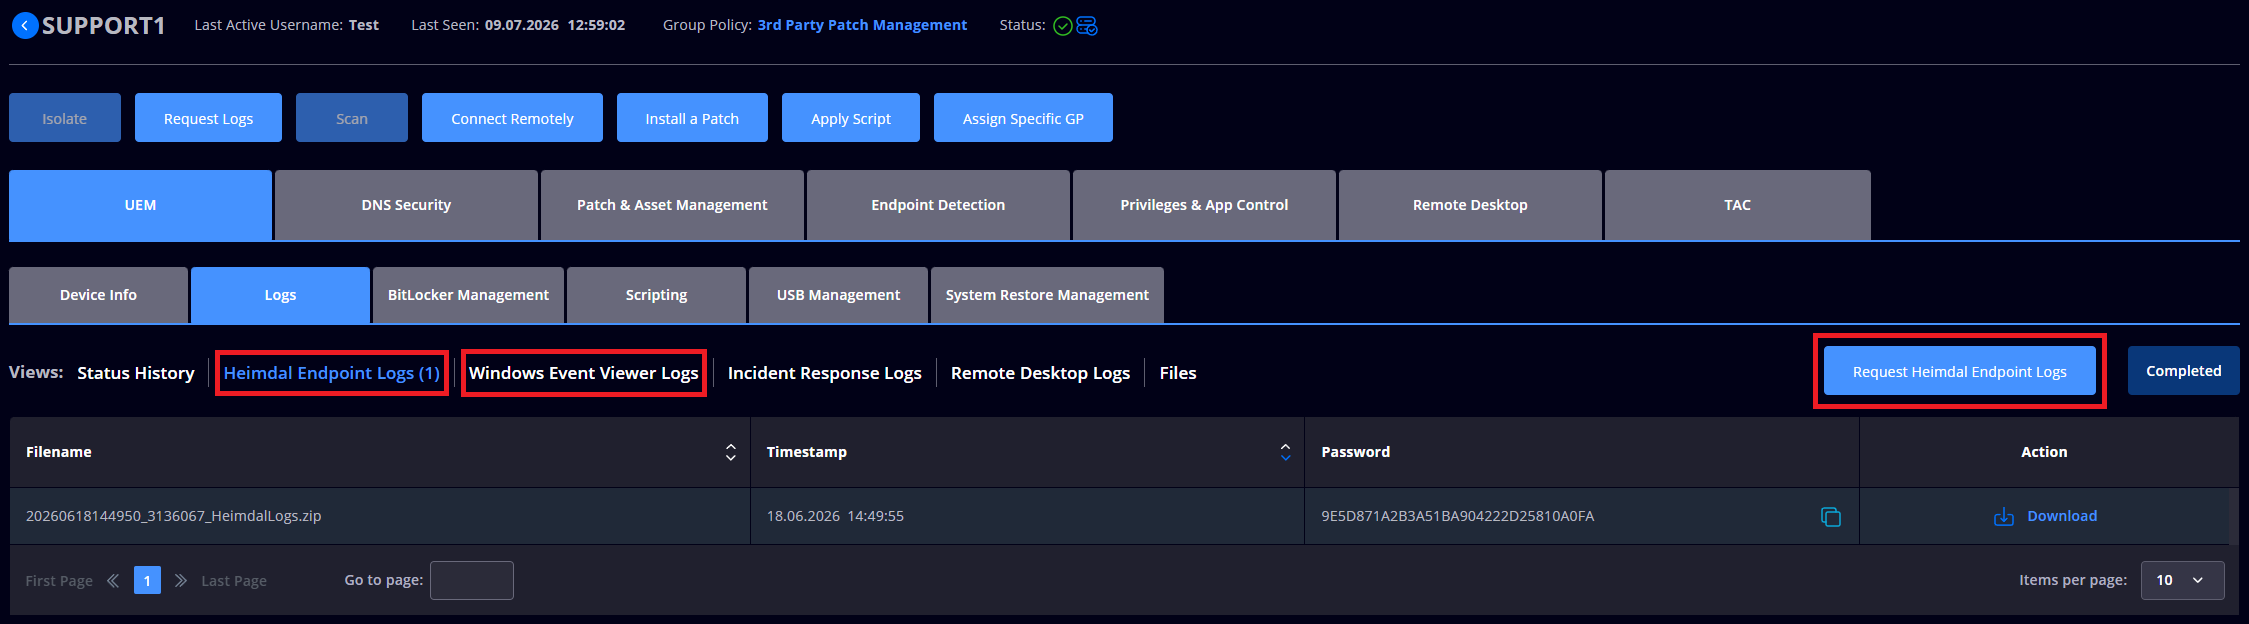The image size is (2249, 624).
Task: Click the Request Logs button
Action: (208, 118)
